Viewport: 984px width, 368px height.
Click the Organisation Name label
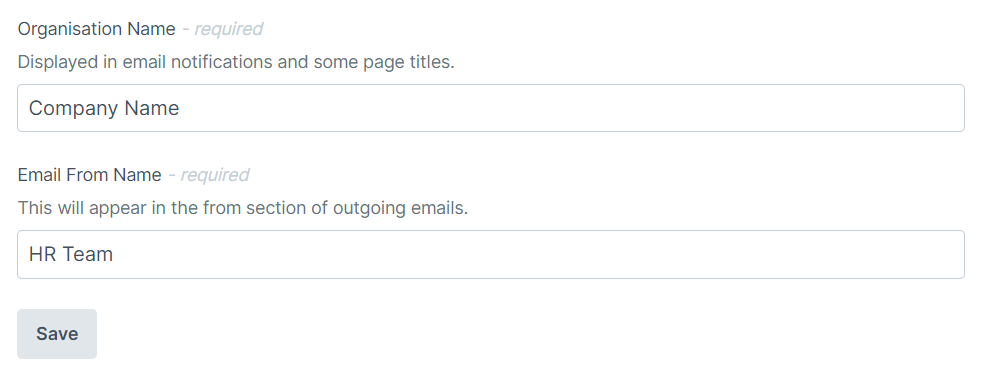pyautogui.click(x=97, y=29)
